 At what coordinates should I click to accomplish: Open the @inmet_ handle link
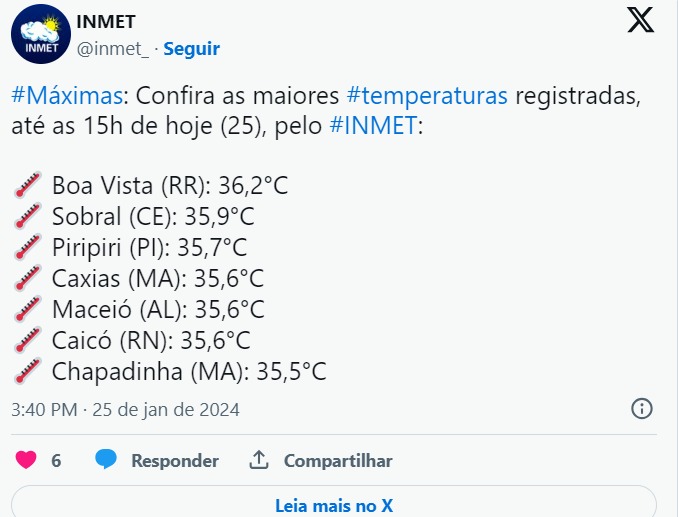pyautogui.click(x=113, y=48)
